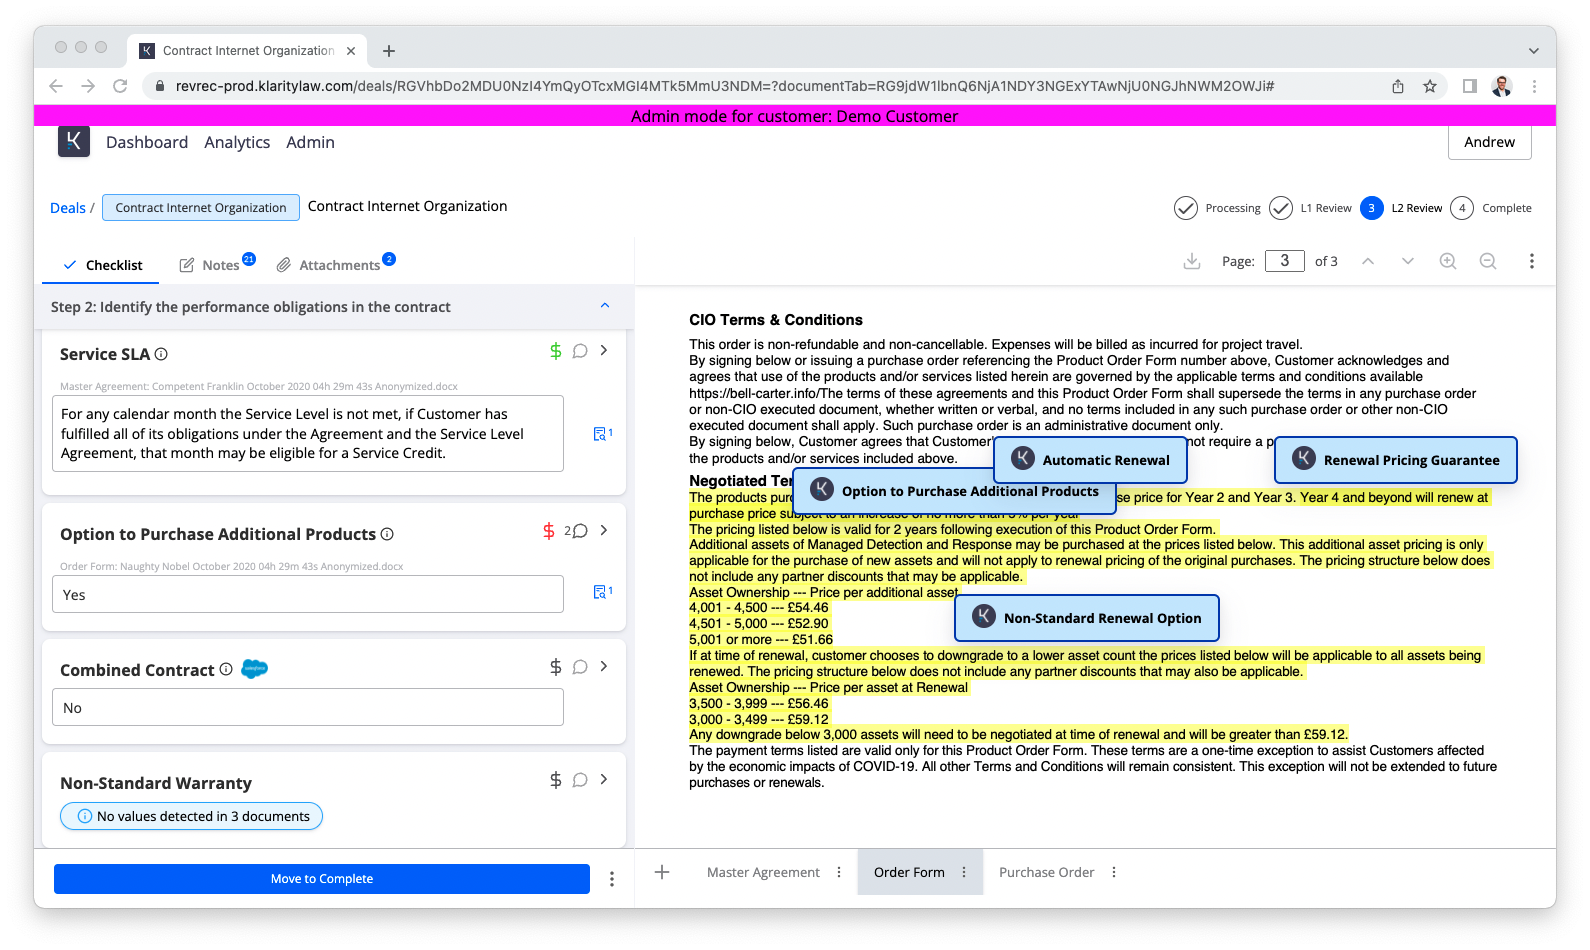
Task: Open the Analytics page
Action: pos(237,142)
